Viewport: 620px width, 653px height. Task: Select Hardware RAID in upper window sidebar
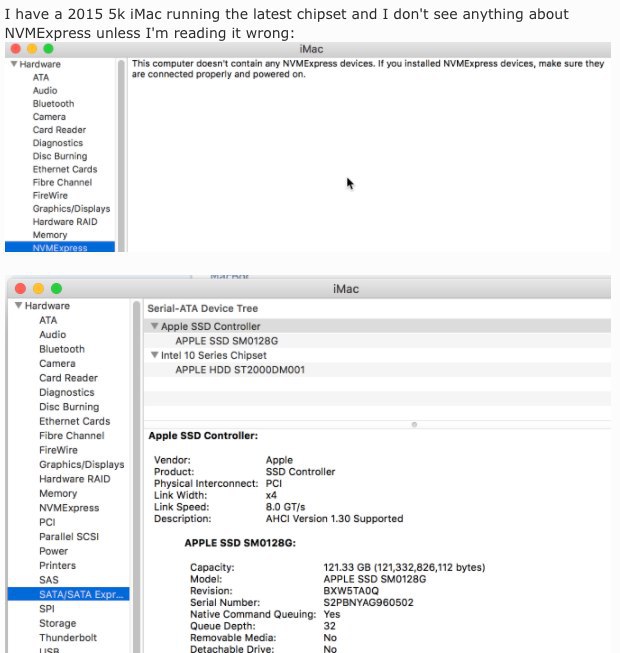[65, 222]
